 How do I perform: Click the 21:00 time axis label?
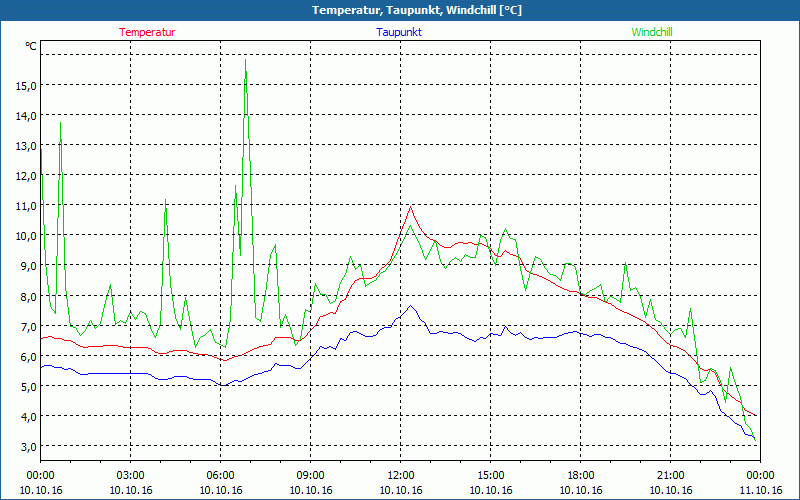tap(670, 476)
